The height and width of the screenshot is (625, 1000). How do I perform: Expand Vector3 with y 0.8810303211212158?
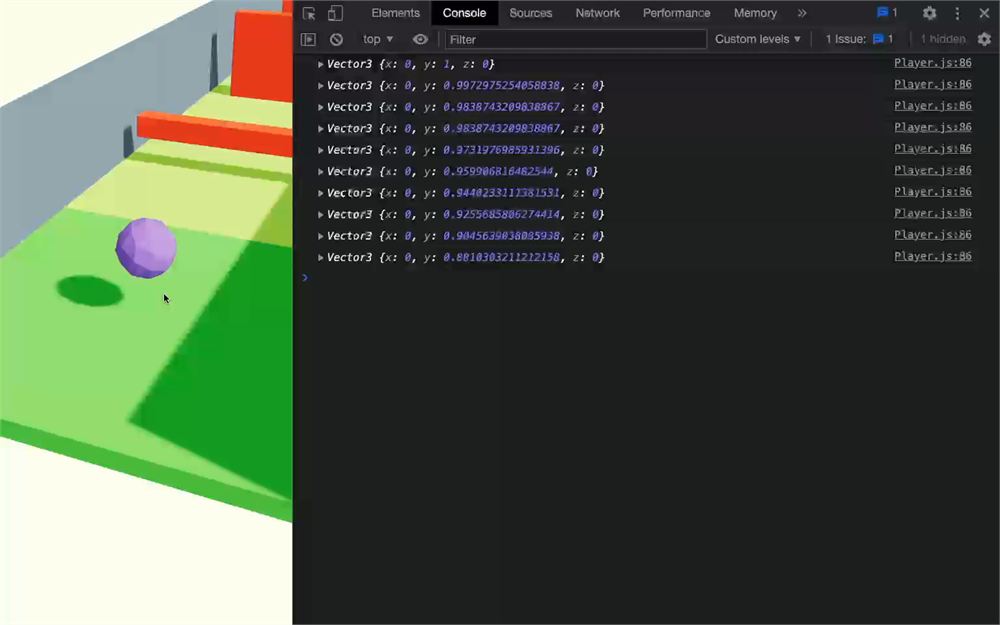(321, 258)
